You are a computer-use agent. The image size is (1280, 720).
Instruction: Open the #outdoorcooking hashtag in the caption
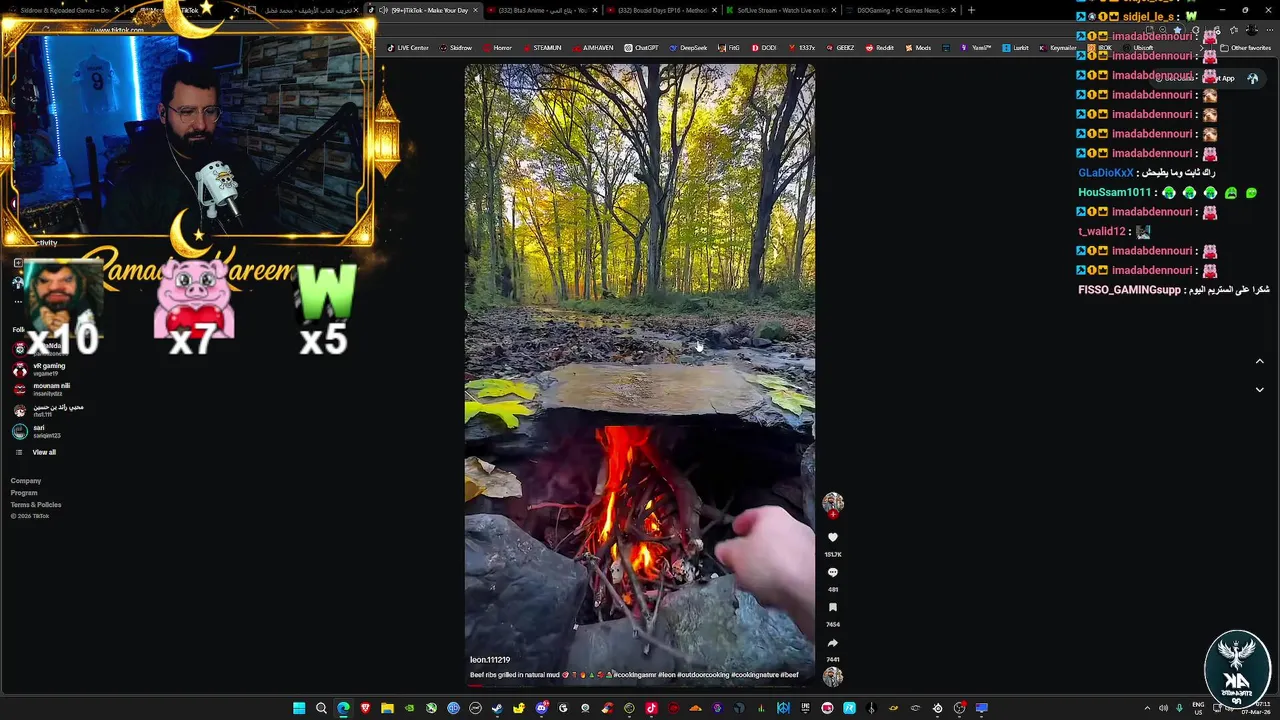(x=703, y=675)
